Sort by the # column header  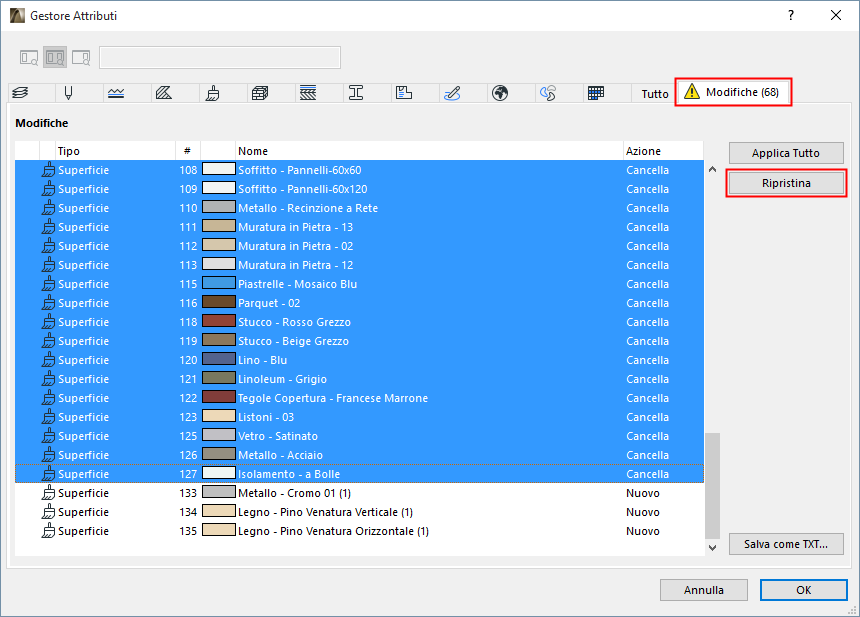188,151
